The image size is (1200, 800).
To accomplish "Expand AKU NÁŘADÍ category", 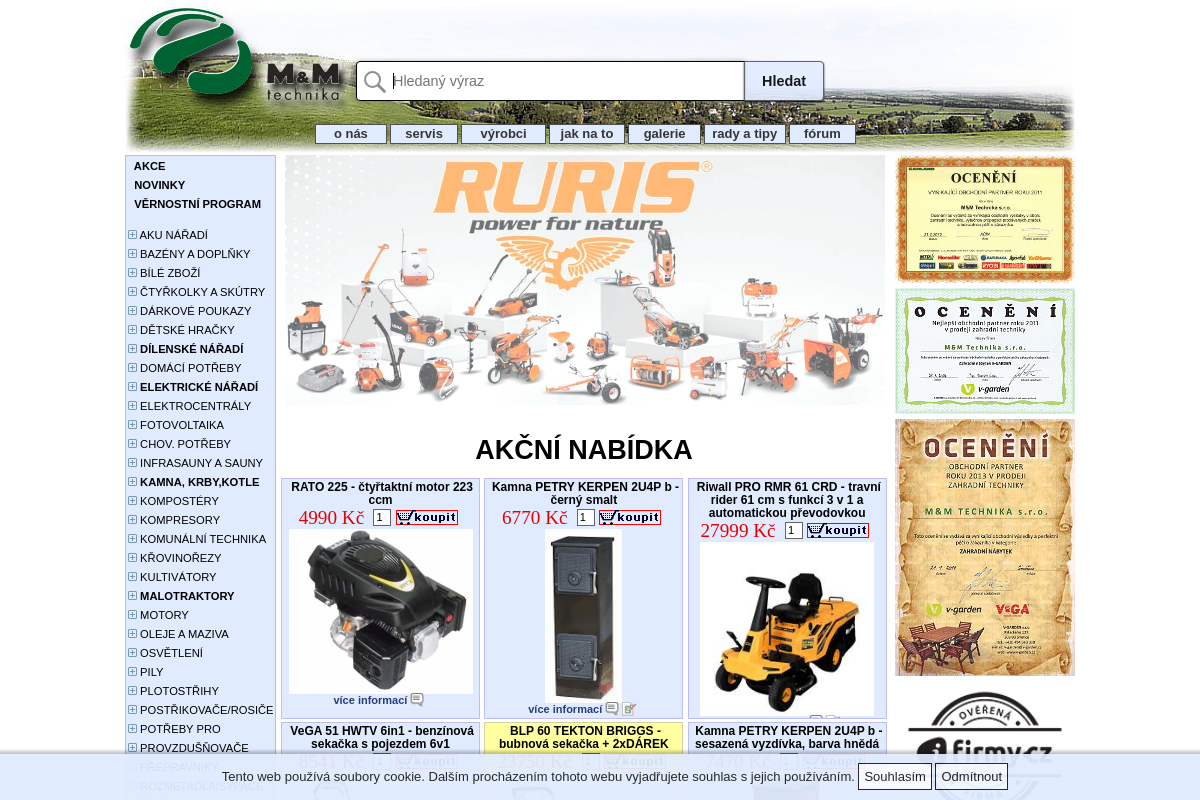I will (x=132, y=235).
